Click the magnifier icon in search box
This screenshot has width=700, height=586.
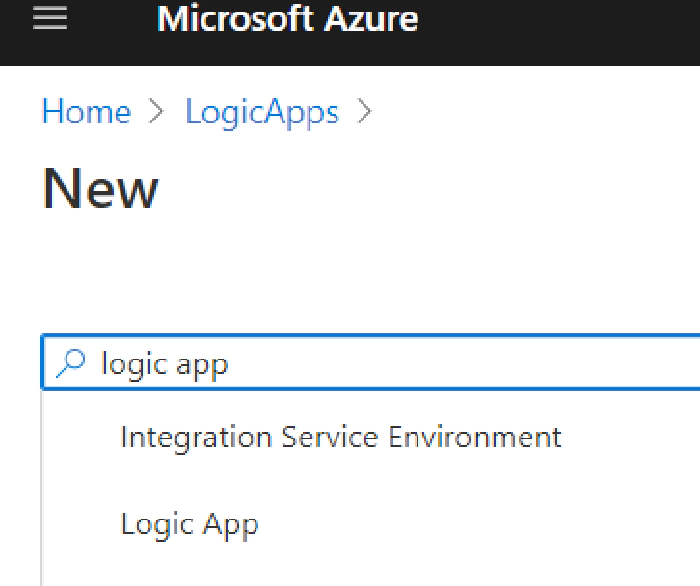coord(71,363)
